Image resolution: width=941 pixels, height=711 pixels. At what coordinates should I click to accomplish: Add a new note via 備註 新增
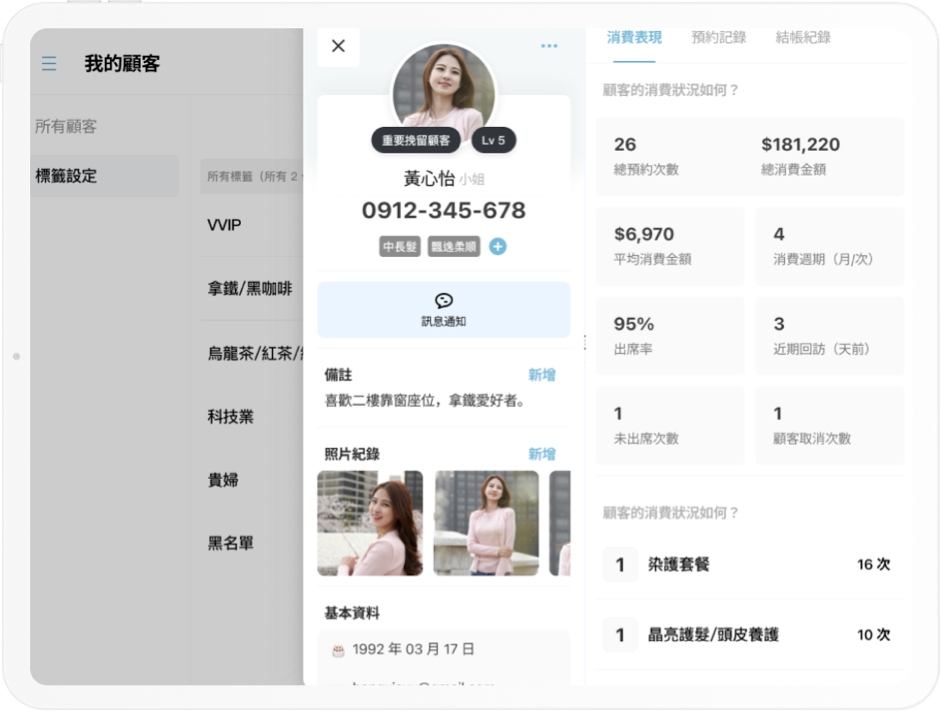pyautogui.click(x=542, y=375)
